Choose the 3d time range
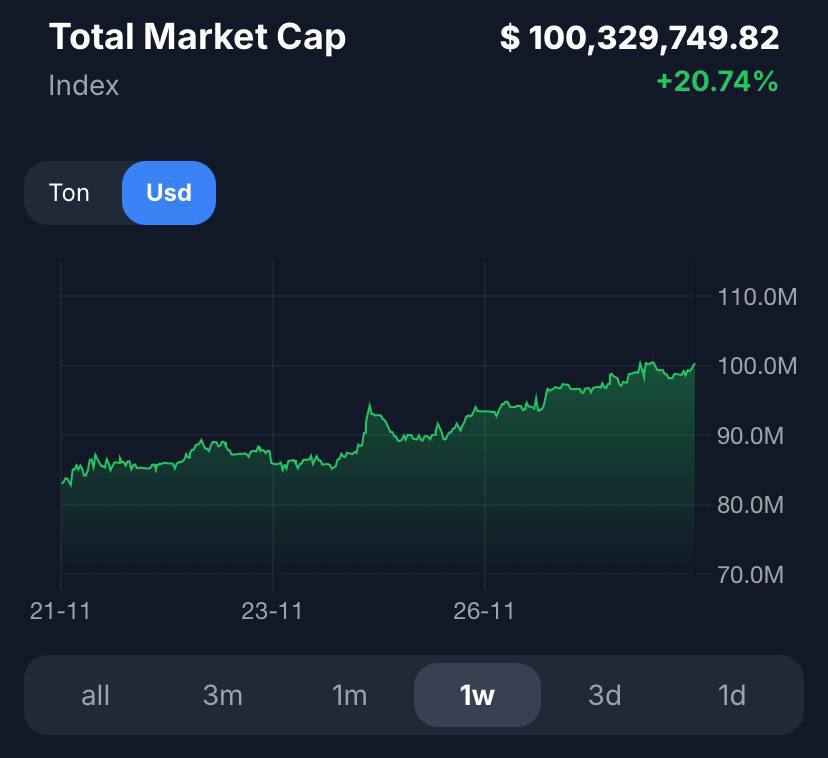This screenshot has height=758, width=828. pos(604,695)
